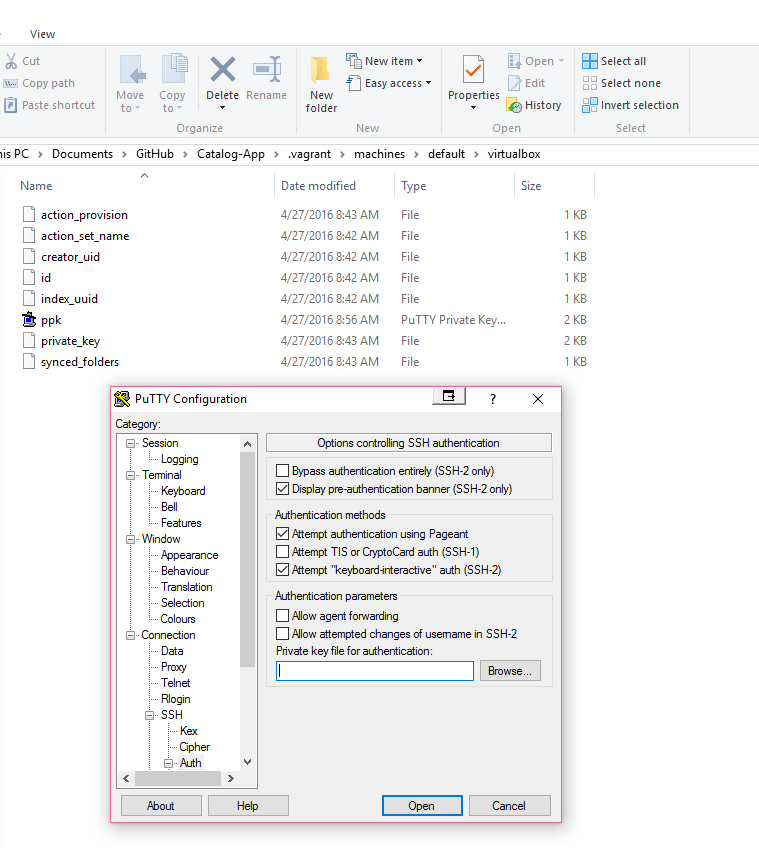Click the category tree horizontal scrollbar thumb
The height and width of the screenshot is (848, 759).
178,779
